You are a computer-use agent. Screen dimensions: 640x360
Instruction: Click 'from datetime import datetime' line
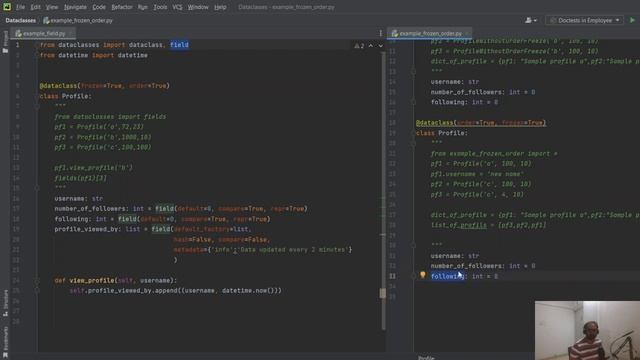pos(93,55)
